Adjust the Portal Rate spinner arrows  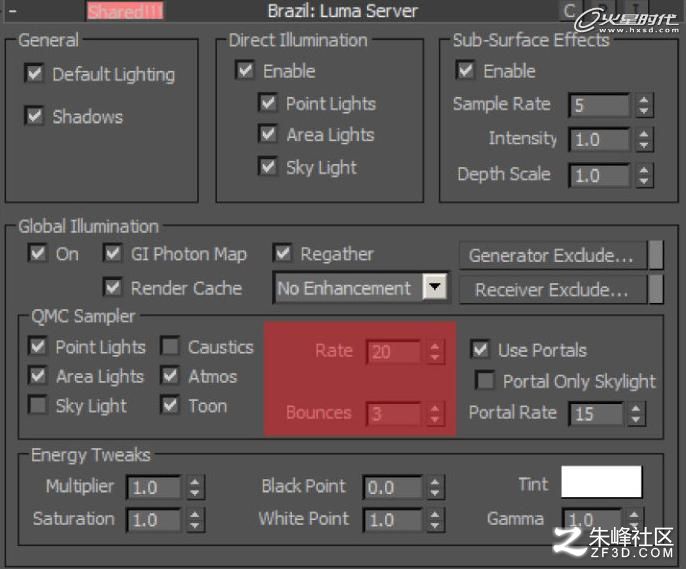click(x=636, y=414)
